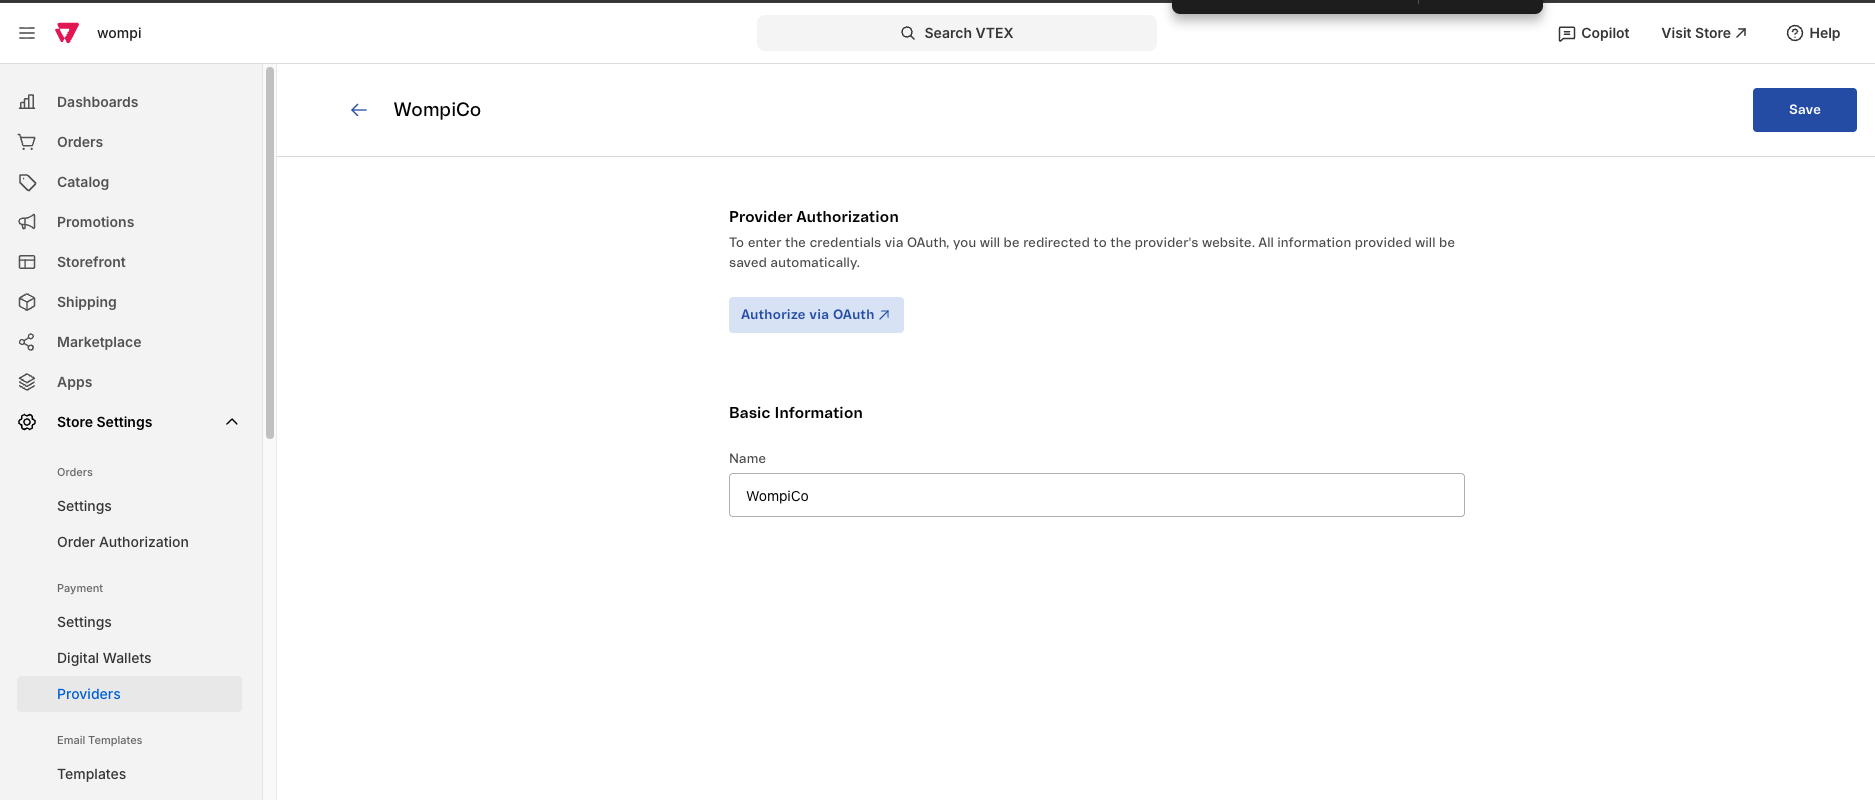Click the Name input field
Image resolution: width=1875 pixels, height=800 pixels.
(x=1097, y=495)
